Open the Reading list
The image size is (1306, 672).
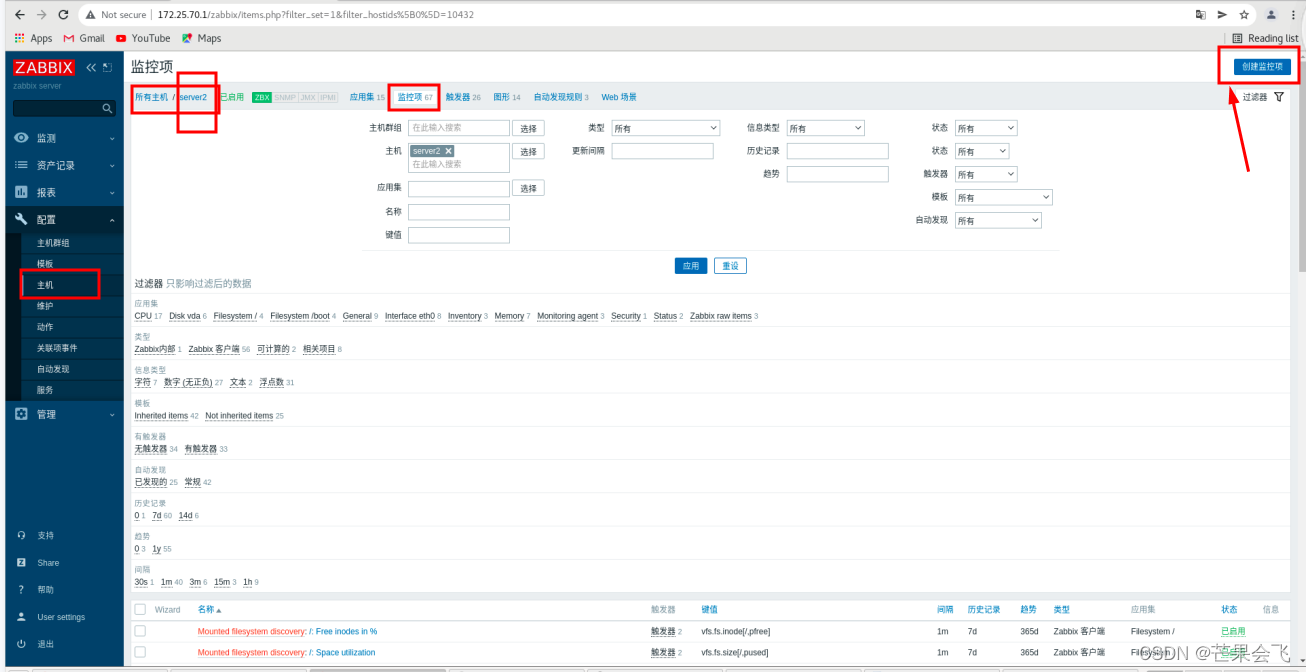1266,38
